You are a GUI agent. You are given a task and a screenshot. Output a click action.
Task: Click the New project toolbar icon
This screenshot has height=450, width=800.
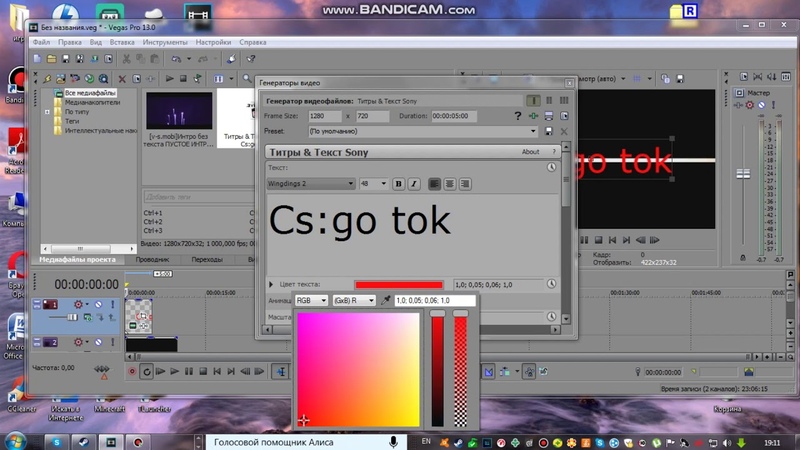point(37,59)
